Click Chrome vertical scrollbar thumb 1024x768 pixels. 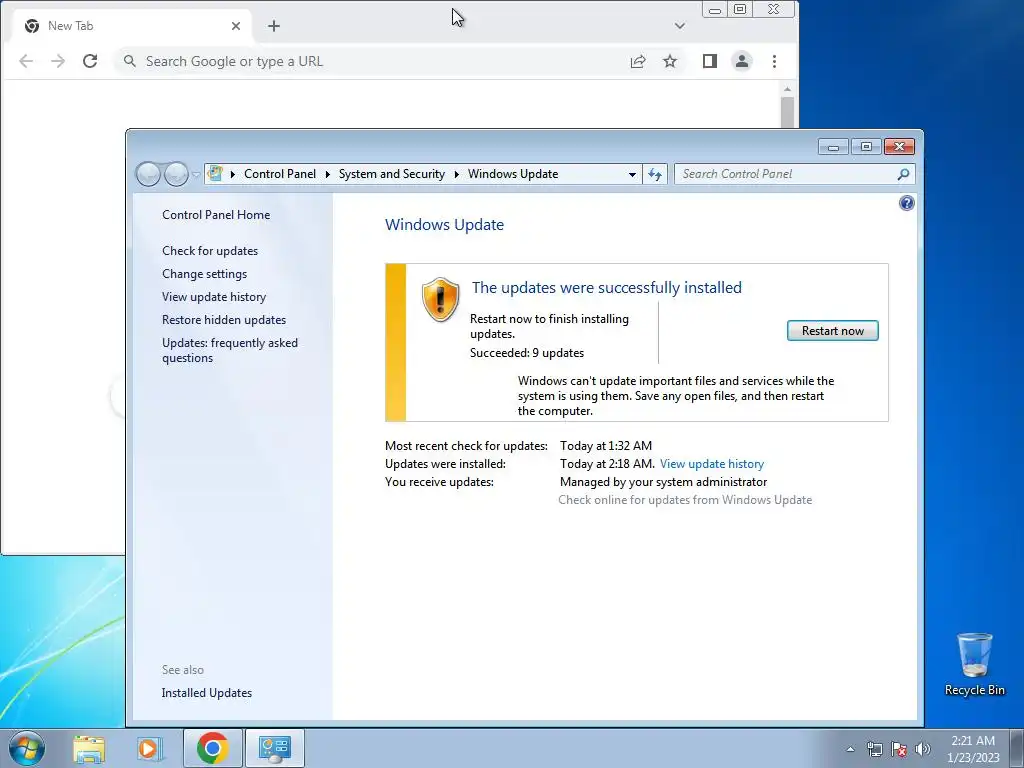coord(787,112)
